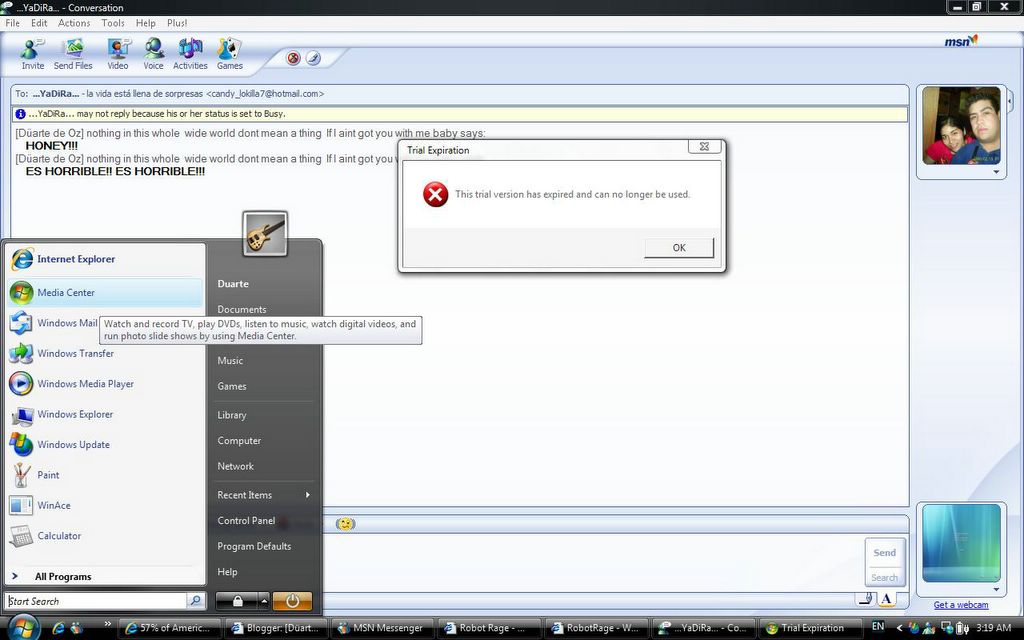Open the Actions menu

74,23
